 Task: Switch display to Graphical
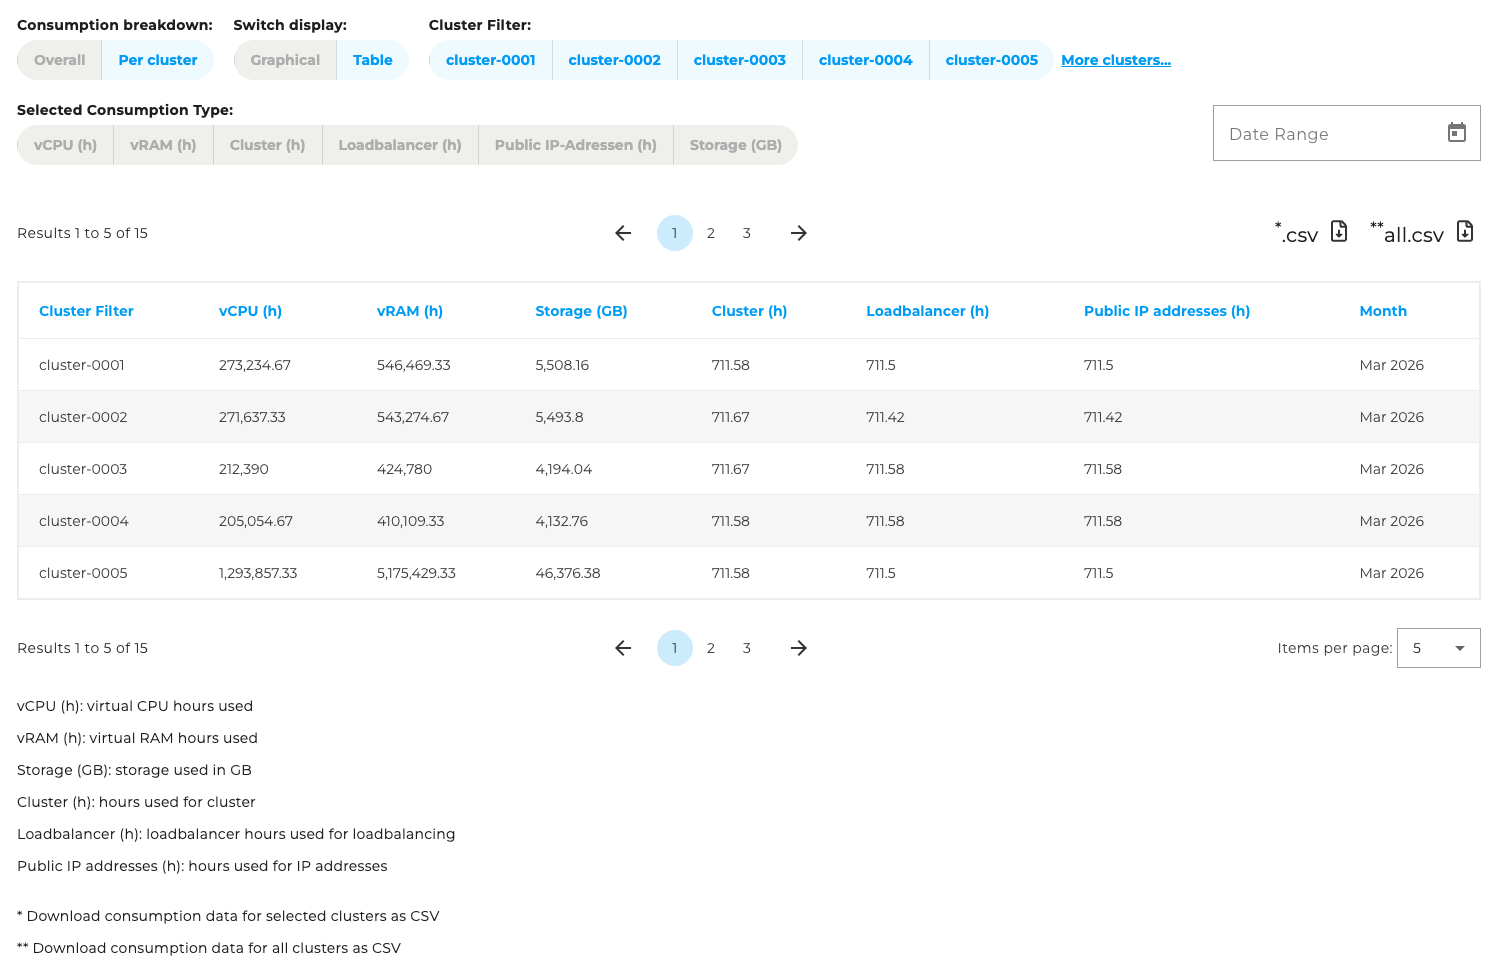[285, 60]
